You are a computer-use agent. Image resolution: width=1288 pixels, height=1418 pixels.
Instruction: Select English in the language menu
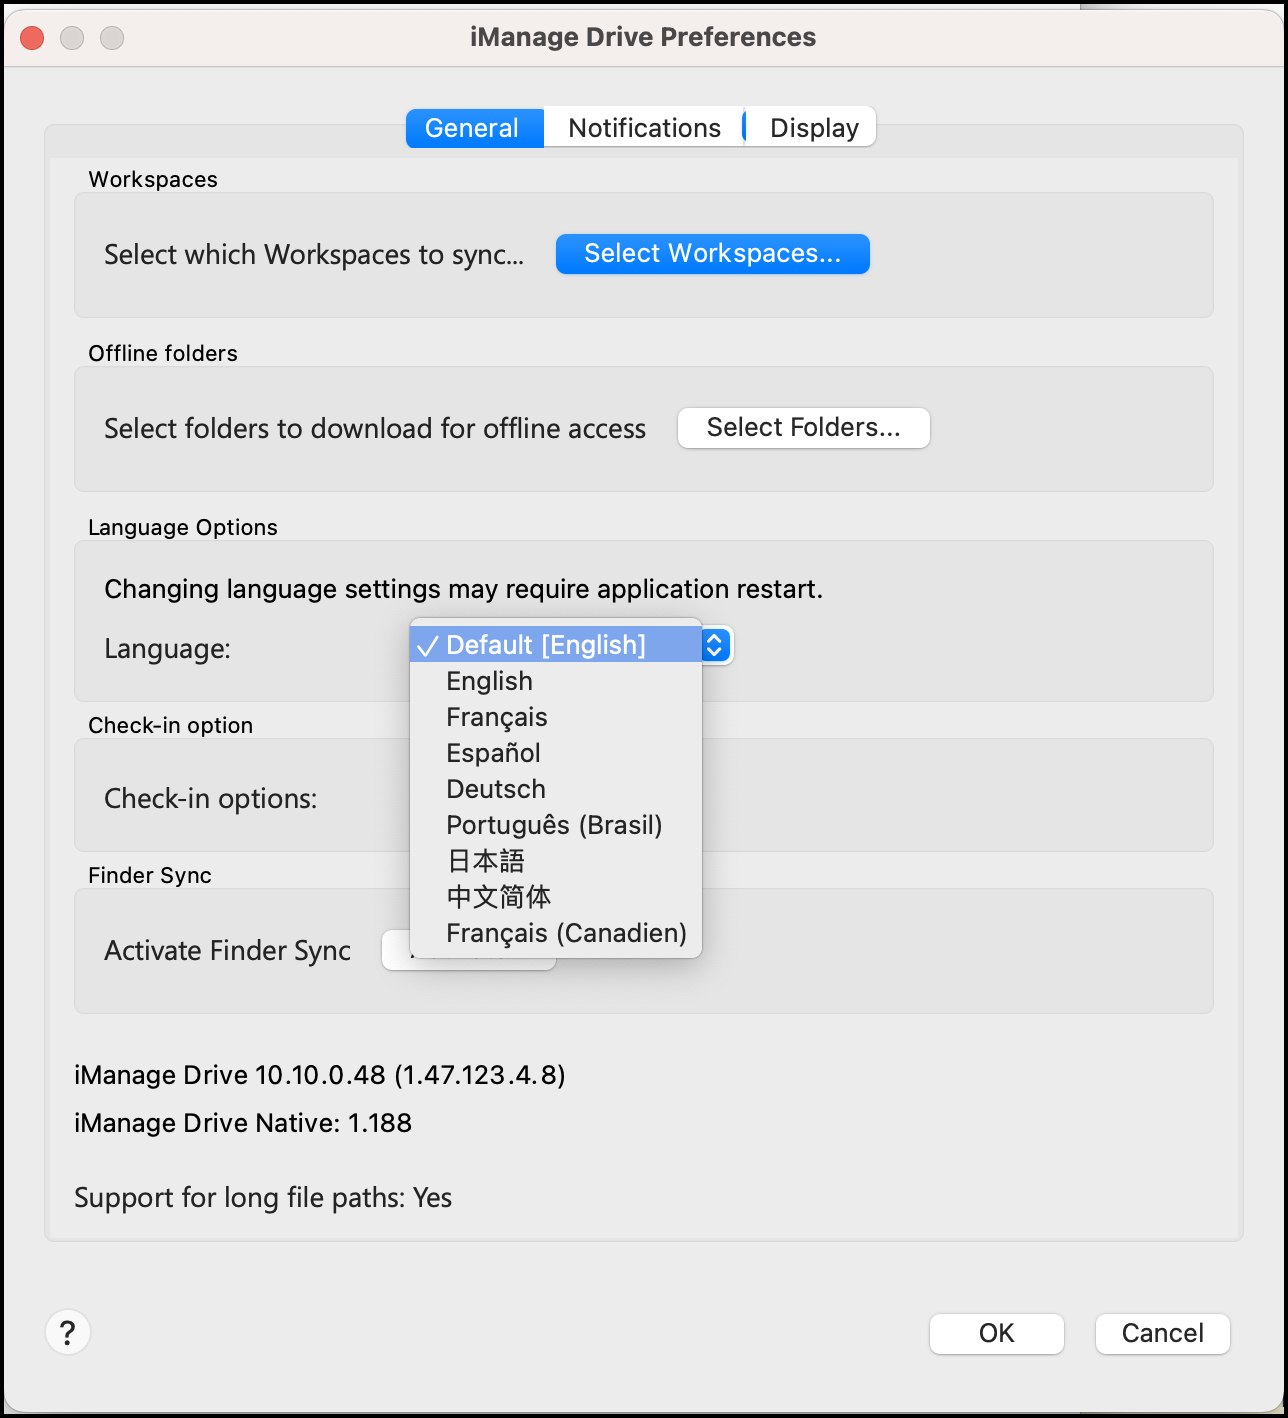pos(490,681)
